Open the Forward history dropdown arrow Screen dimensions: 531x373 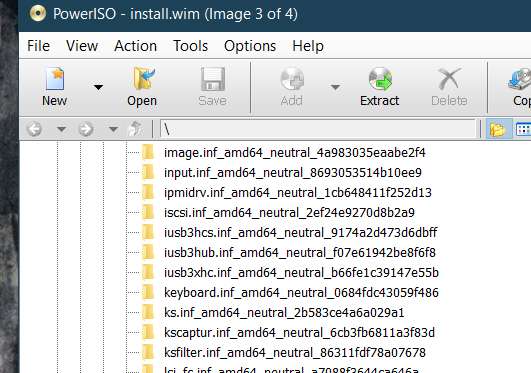[113, 129]
